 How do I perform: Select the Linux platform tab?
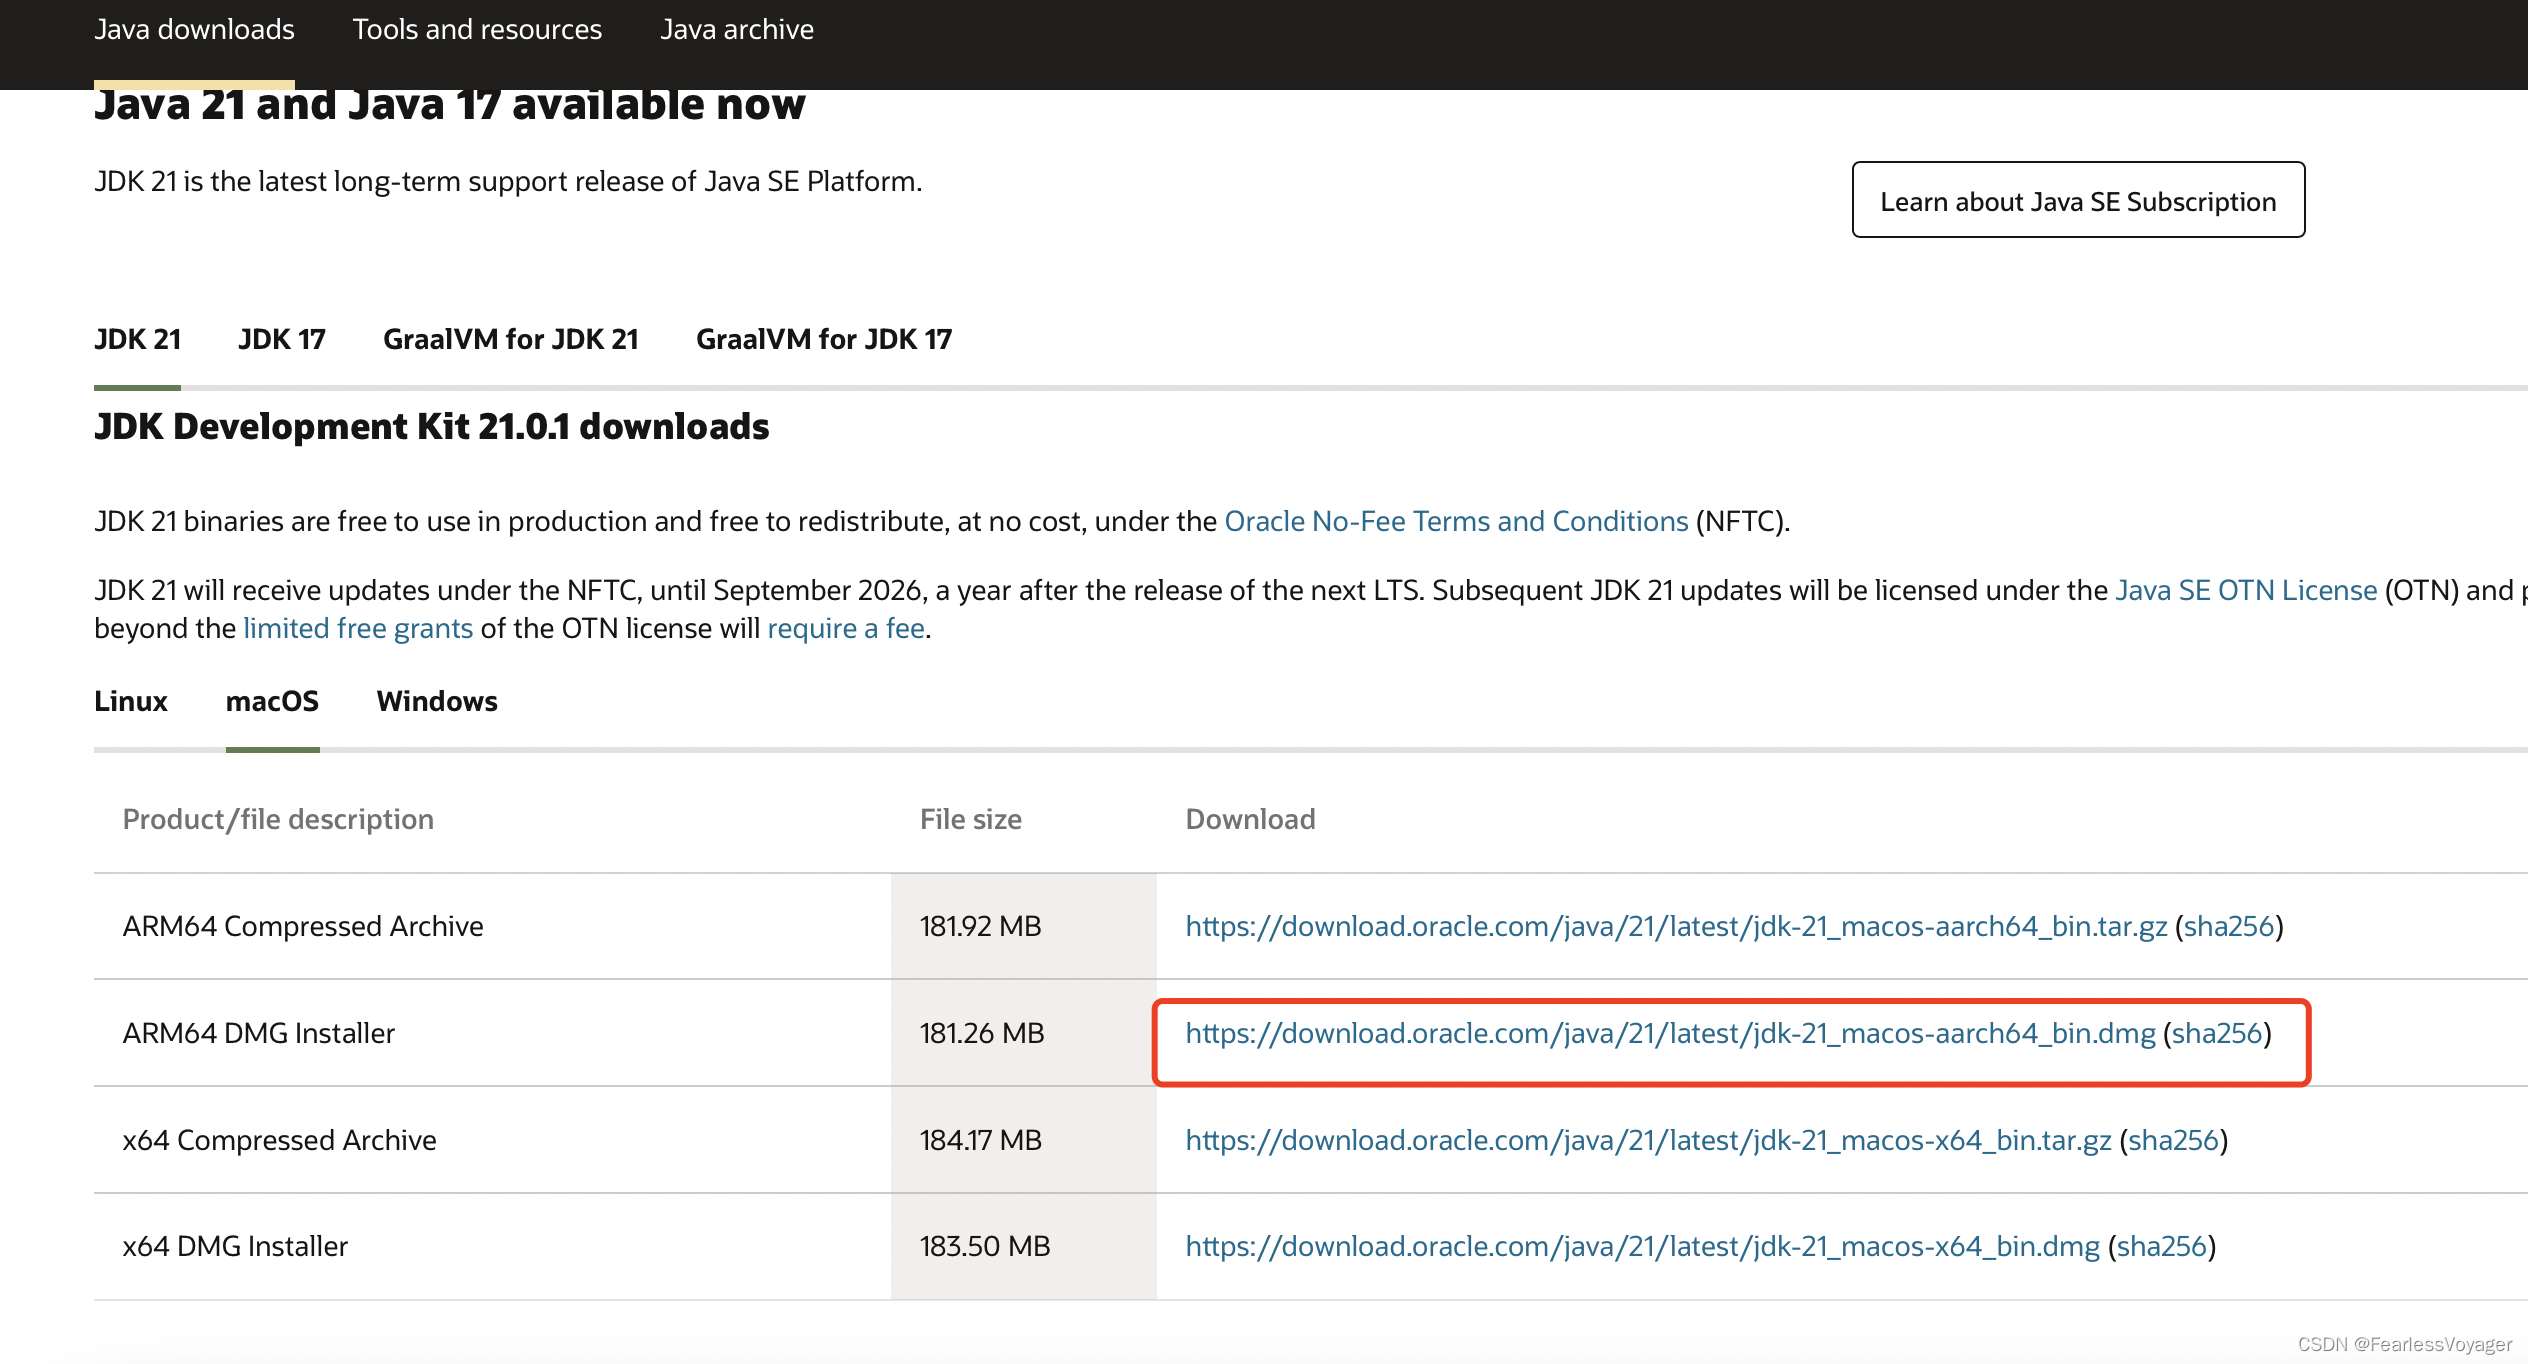coord(131,700)
